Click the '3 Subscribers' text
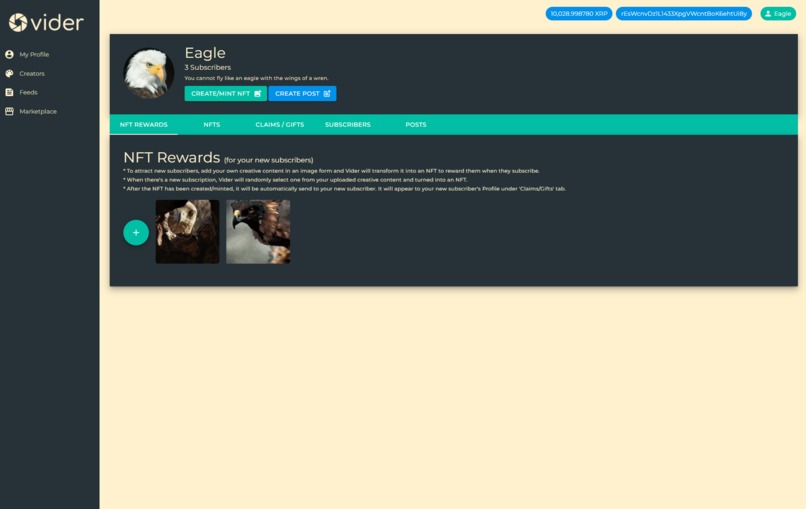 pyautogui.click(x=208, y=67)
